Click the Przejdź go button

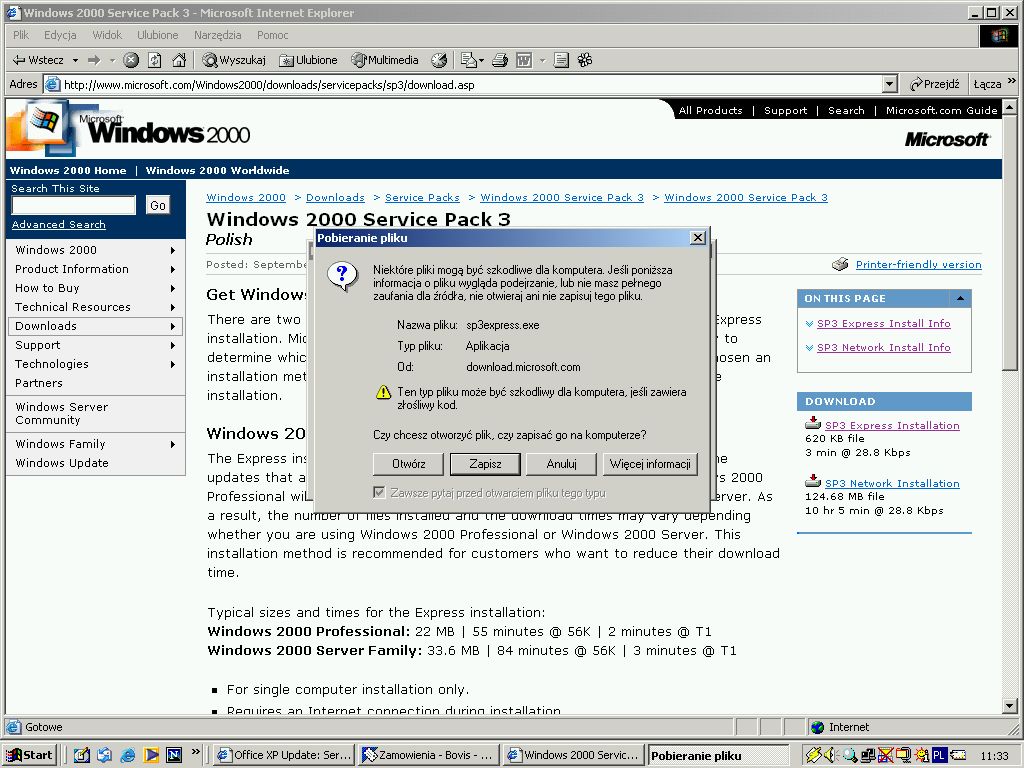coord(935,84)
